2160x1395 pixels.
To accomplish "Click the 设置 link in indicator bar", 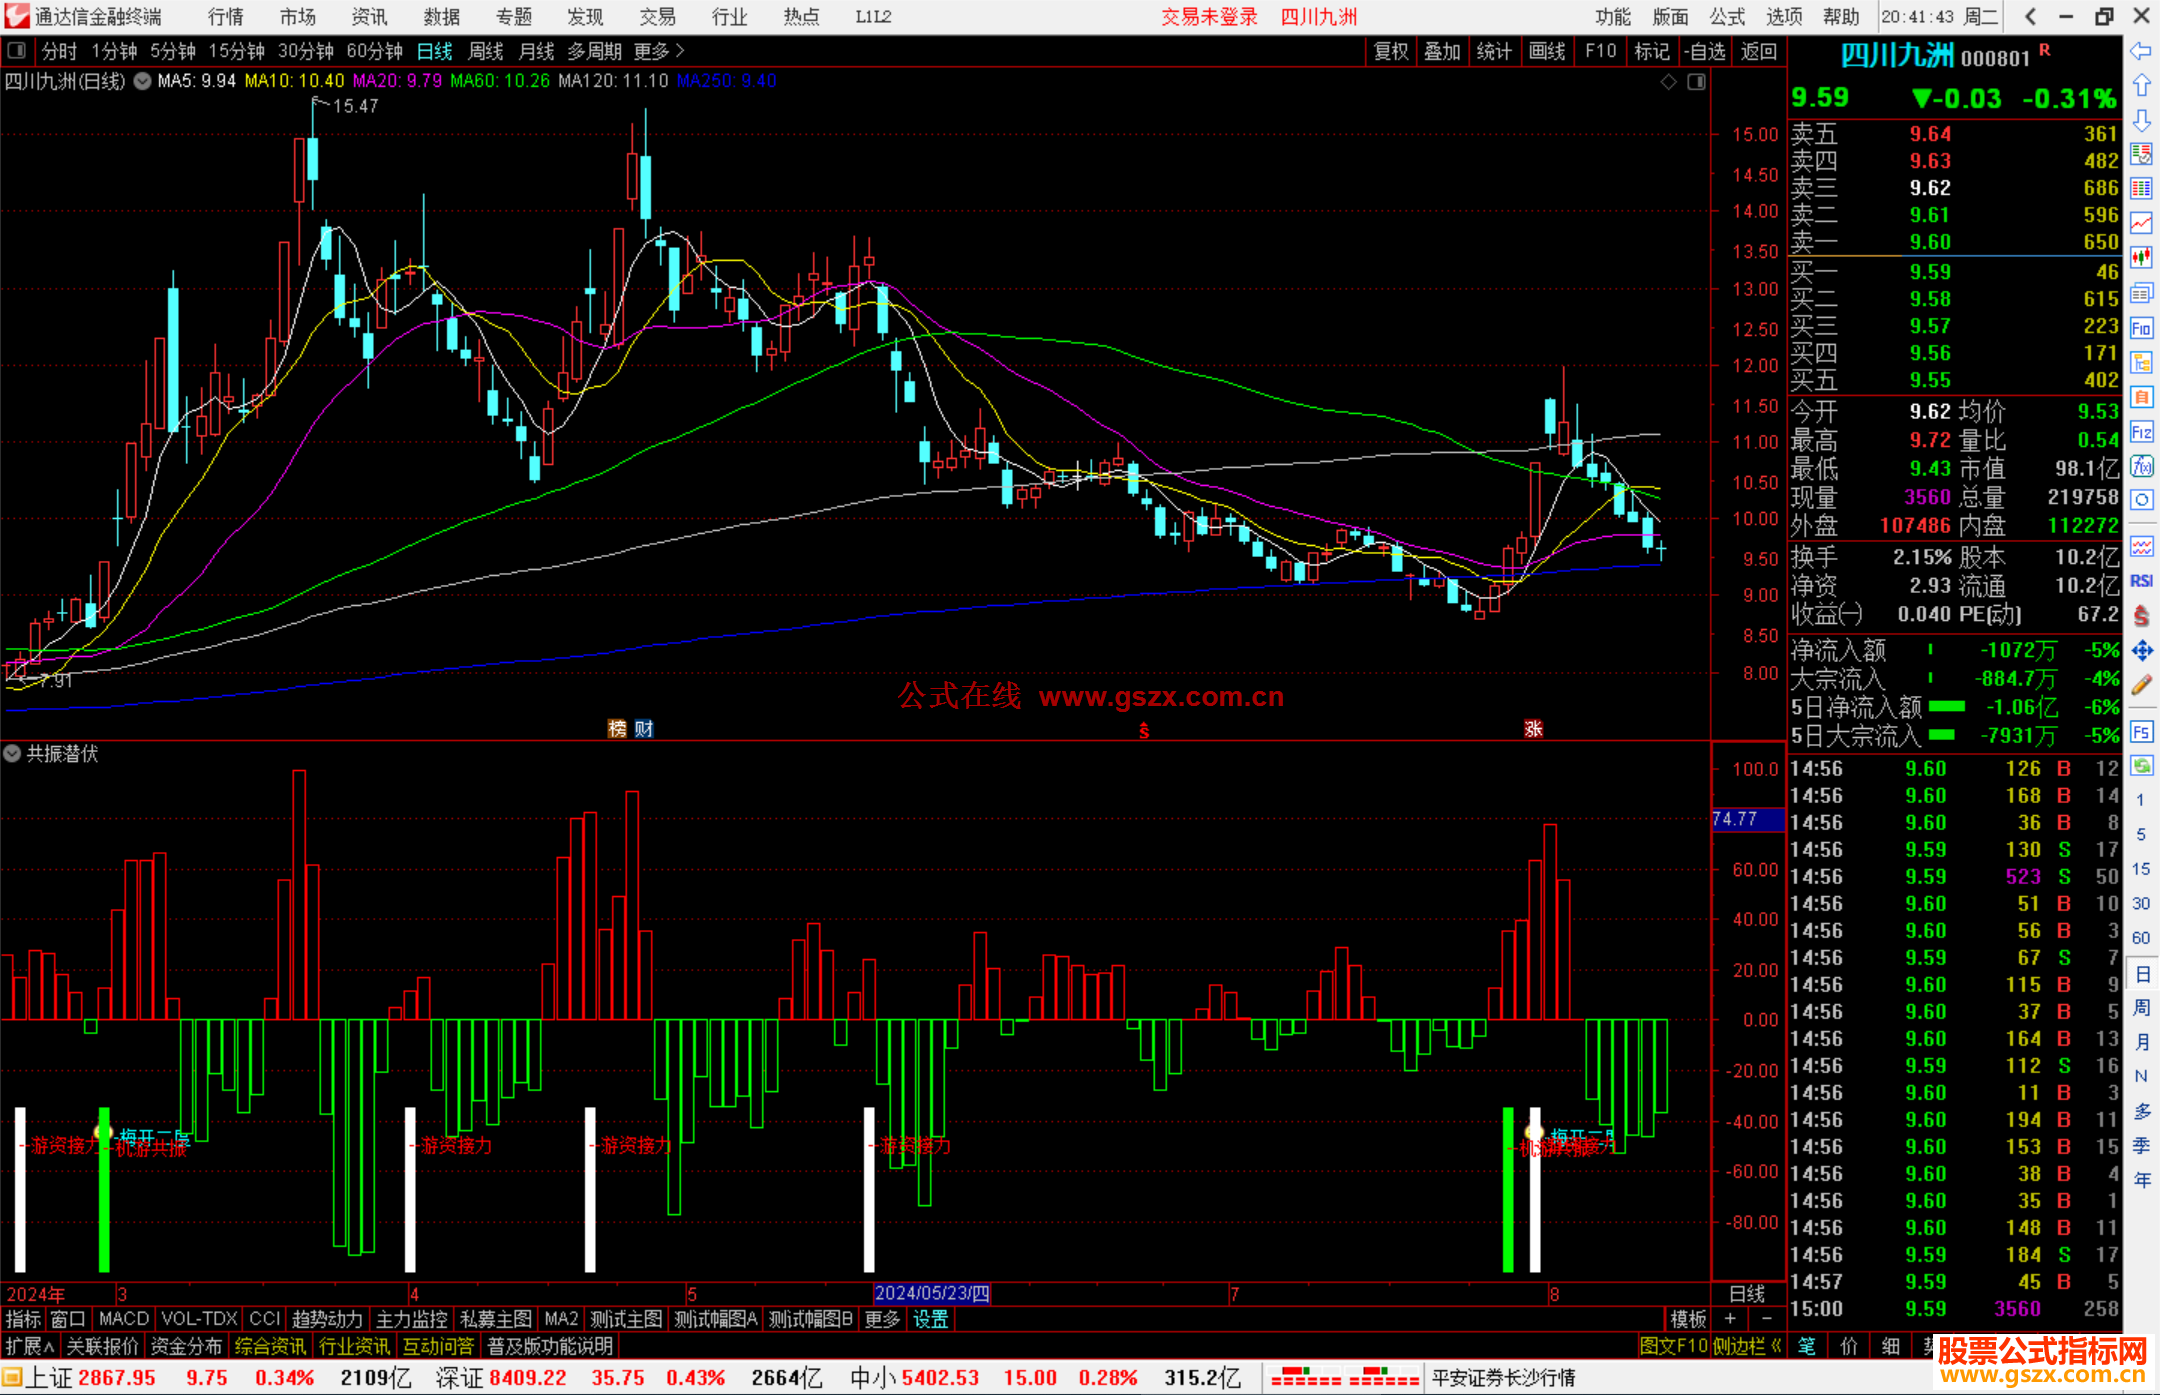I will [930, 1319].
